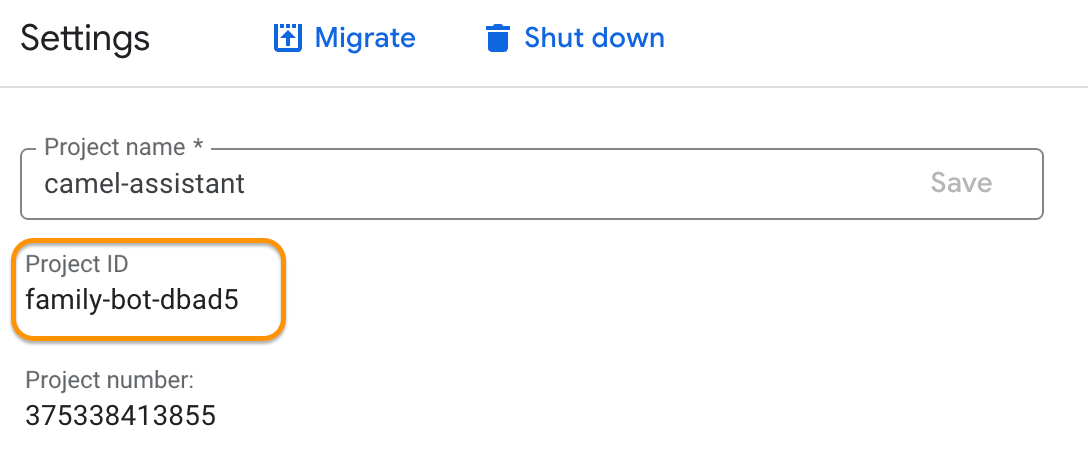The width and height of the screenshot is (1088, 460).
Task: Click the word "down" in Shut down
Action: (629, 38)
